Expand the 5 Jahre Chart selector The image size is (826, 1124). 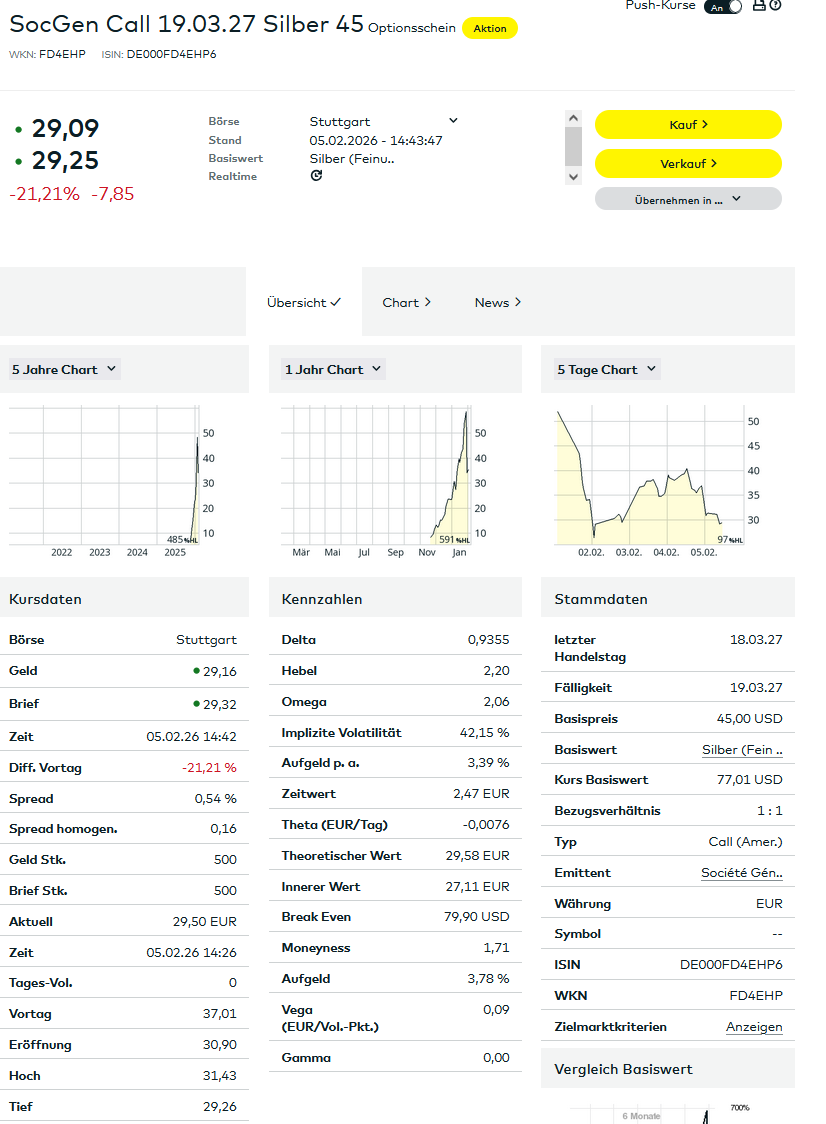(x=64, y=369)
